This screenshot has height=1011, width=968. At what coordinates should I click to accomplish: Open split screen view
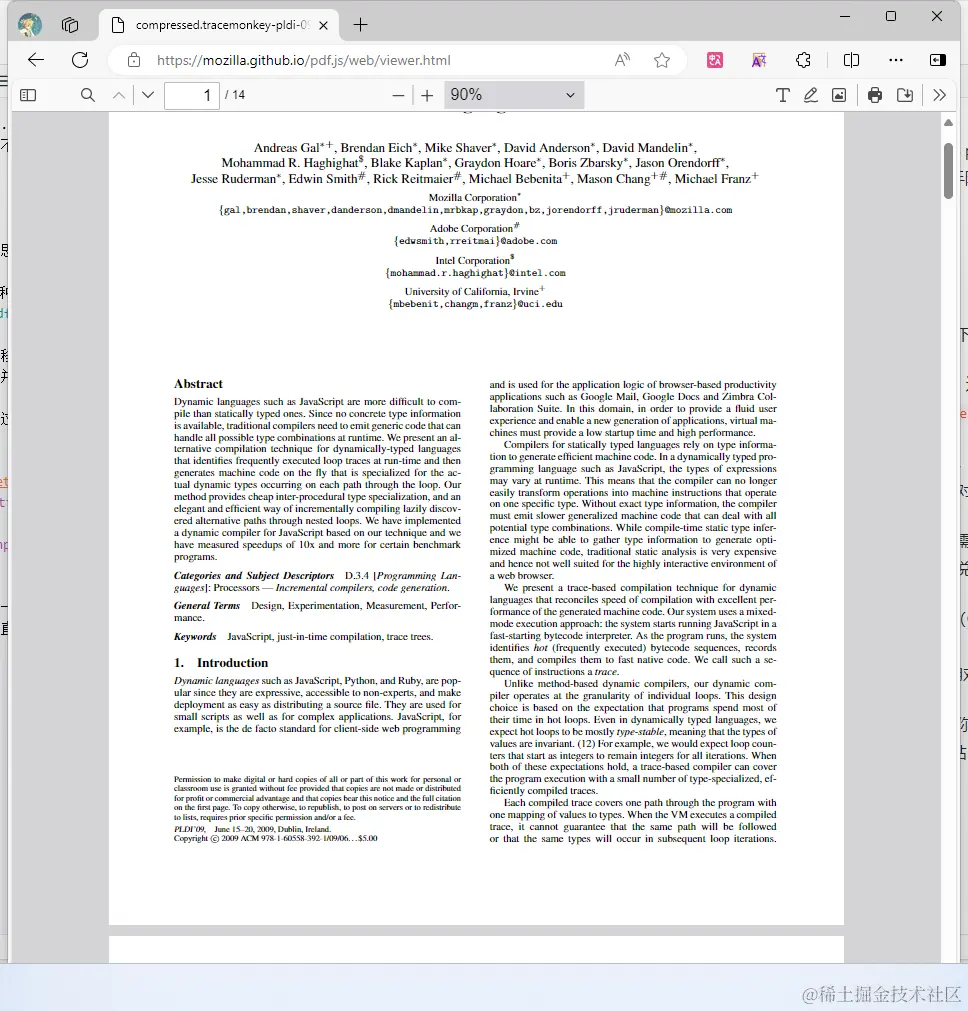(x=851, y=60)
